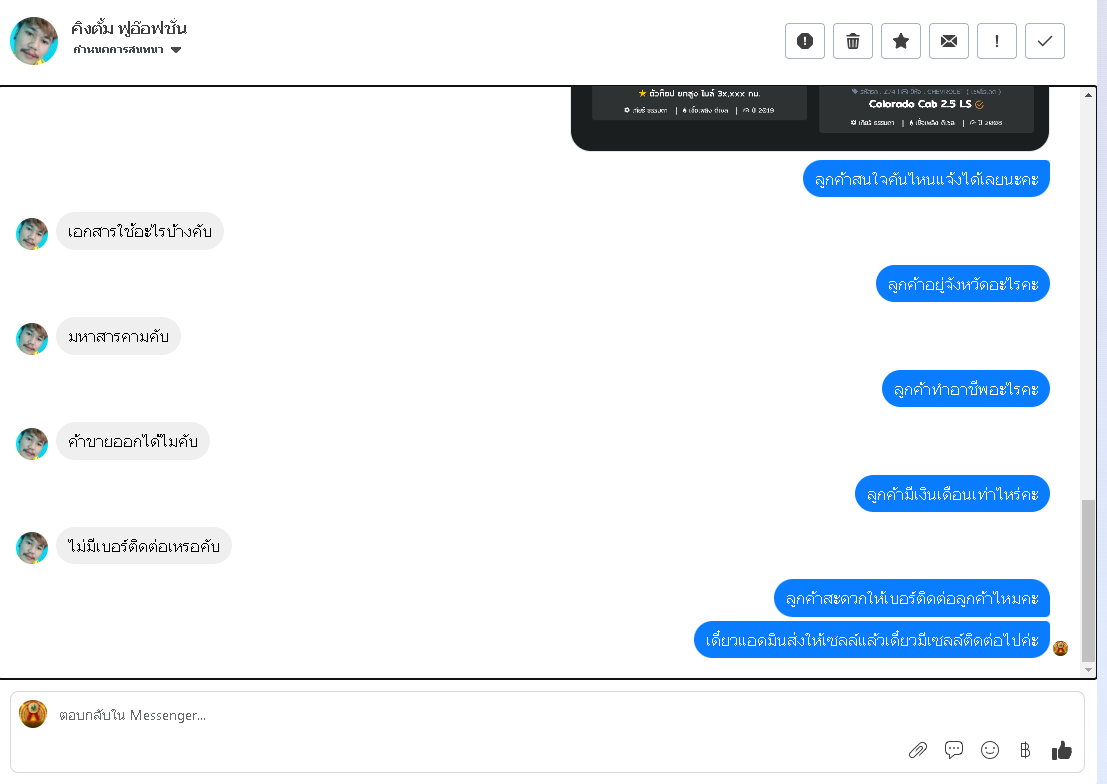Flag conversation with exclamation mark button
Screen dimensions: 1107x784
tap(997, 41)
